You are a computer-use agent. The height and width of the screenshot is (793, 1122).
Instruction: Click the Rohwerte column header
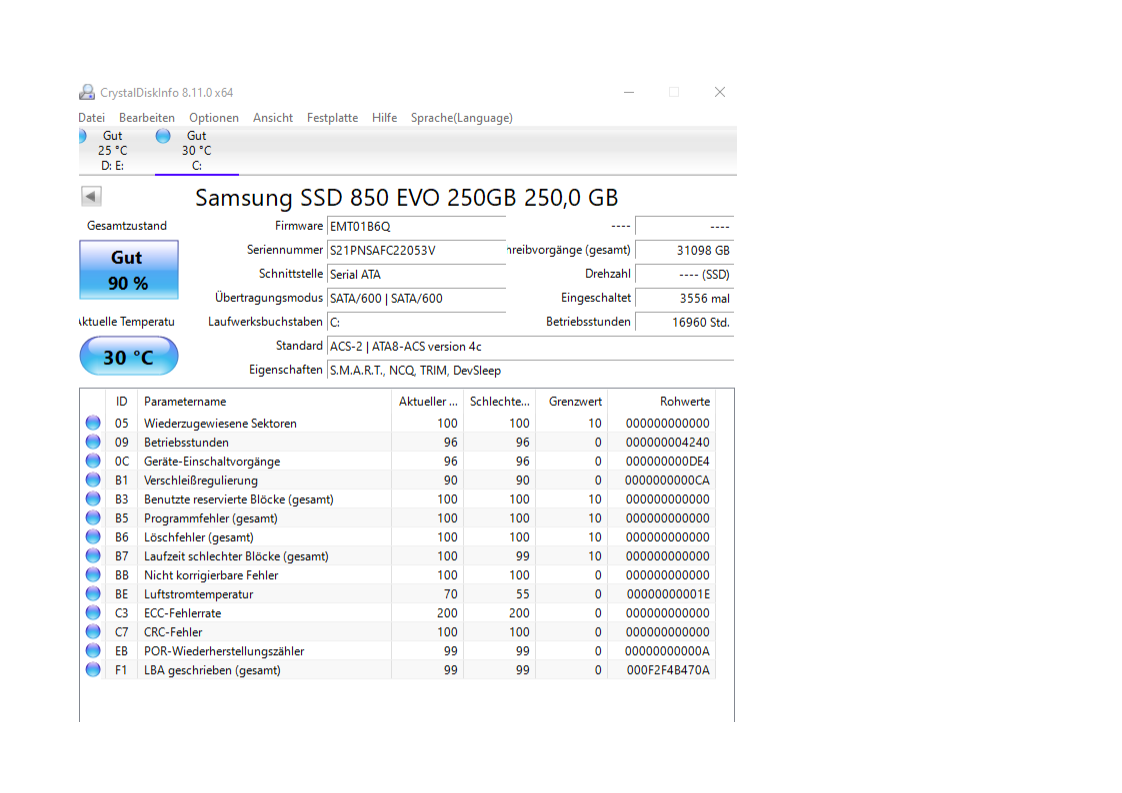click(662, 402)
